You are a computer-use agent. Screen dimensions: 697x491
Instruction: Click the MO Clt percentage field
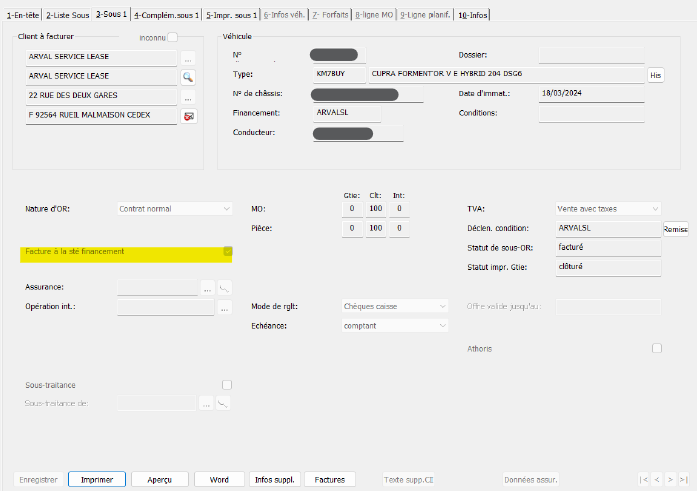[375, 209]
